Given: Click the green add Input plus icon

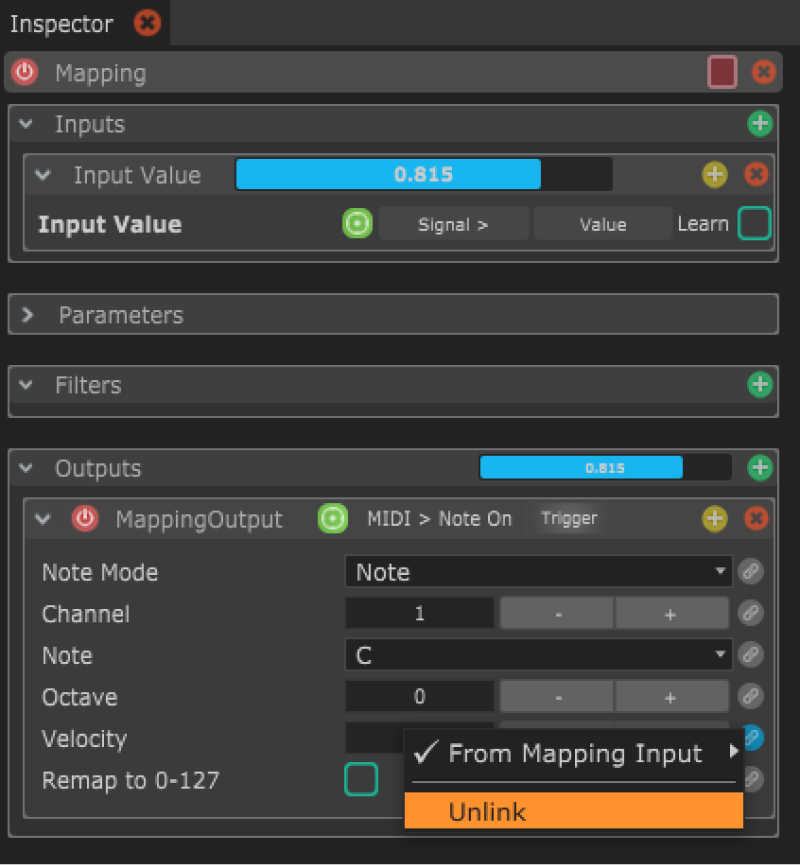Looking at the screenshot, I should click(x=760, y=124).
